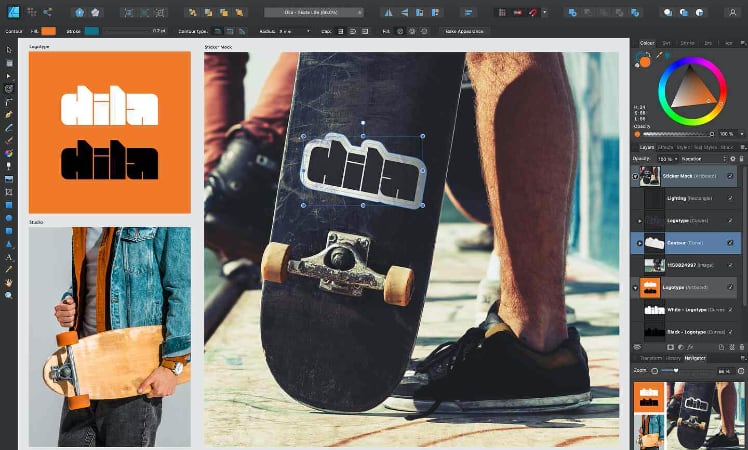Select the Artistic Text tool
The height and width of the screenshot is (450, 748).
click(9, 257)
